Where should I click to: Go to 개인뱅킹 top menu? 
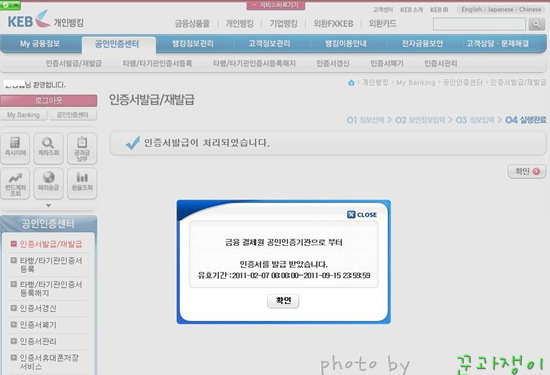coord(240,24)
